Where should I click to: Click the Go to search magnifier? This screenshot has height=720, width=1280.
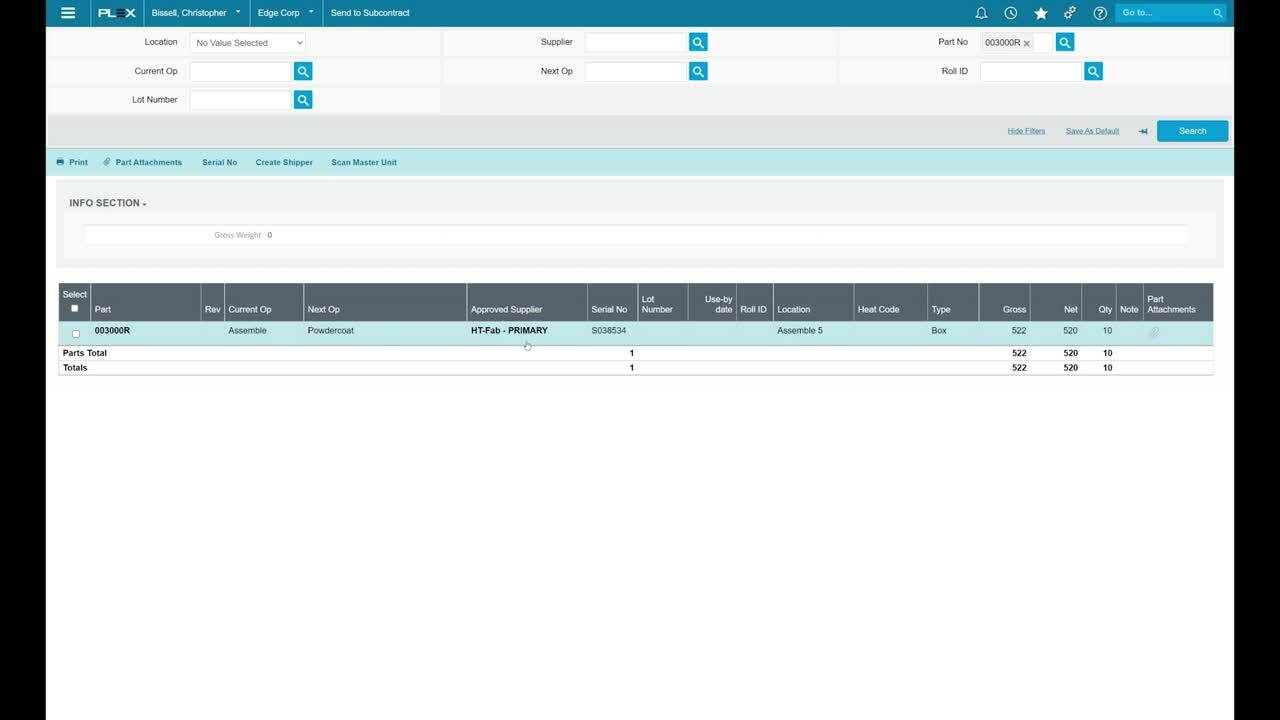1217,13
